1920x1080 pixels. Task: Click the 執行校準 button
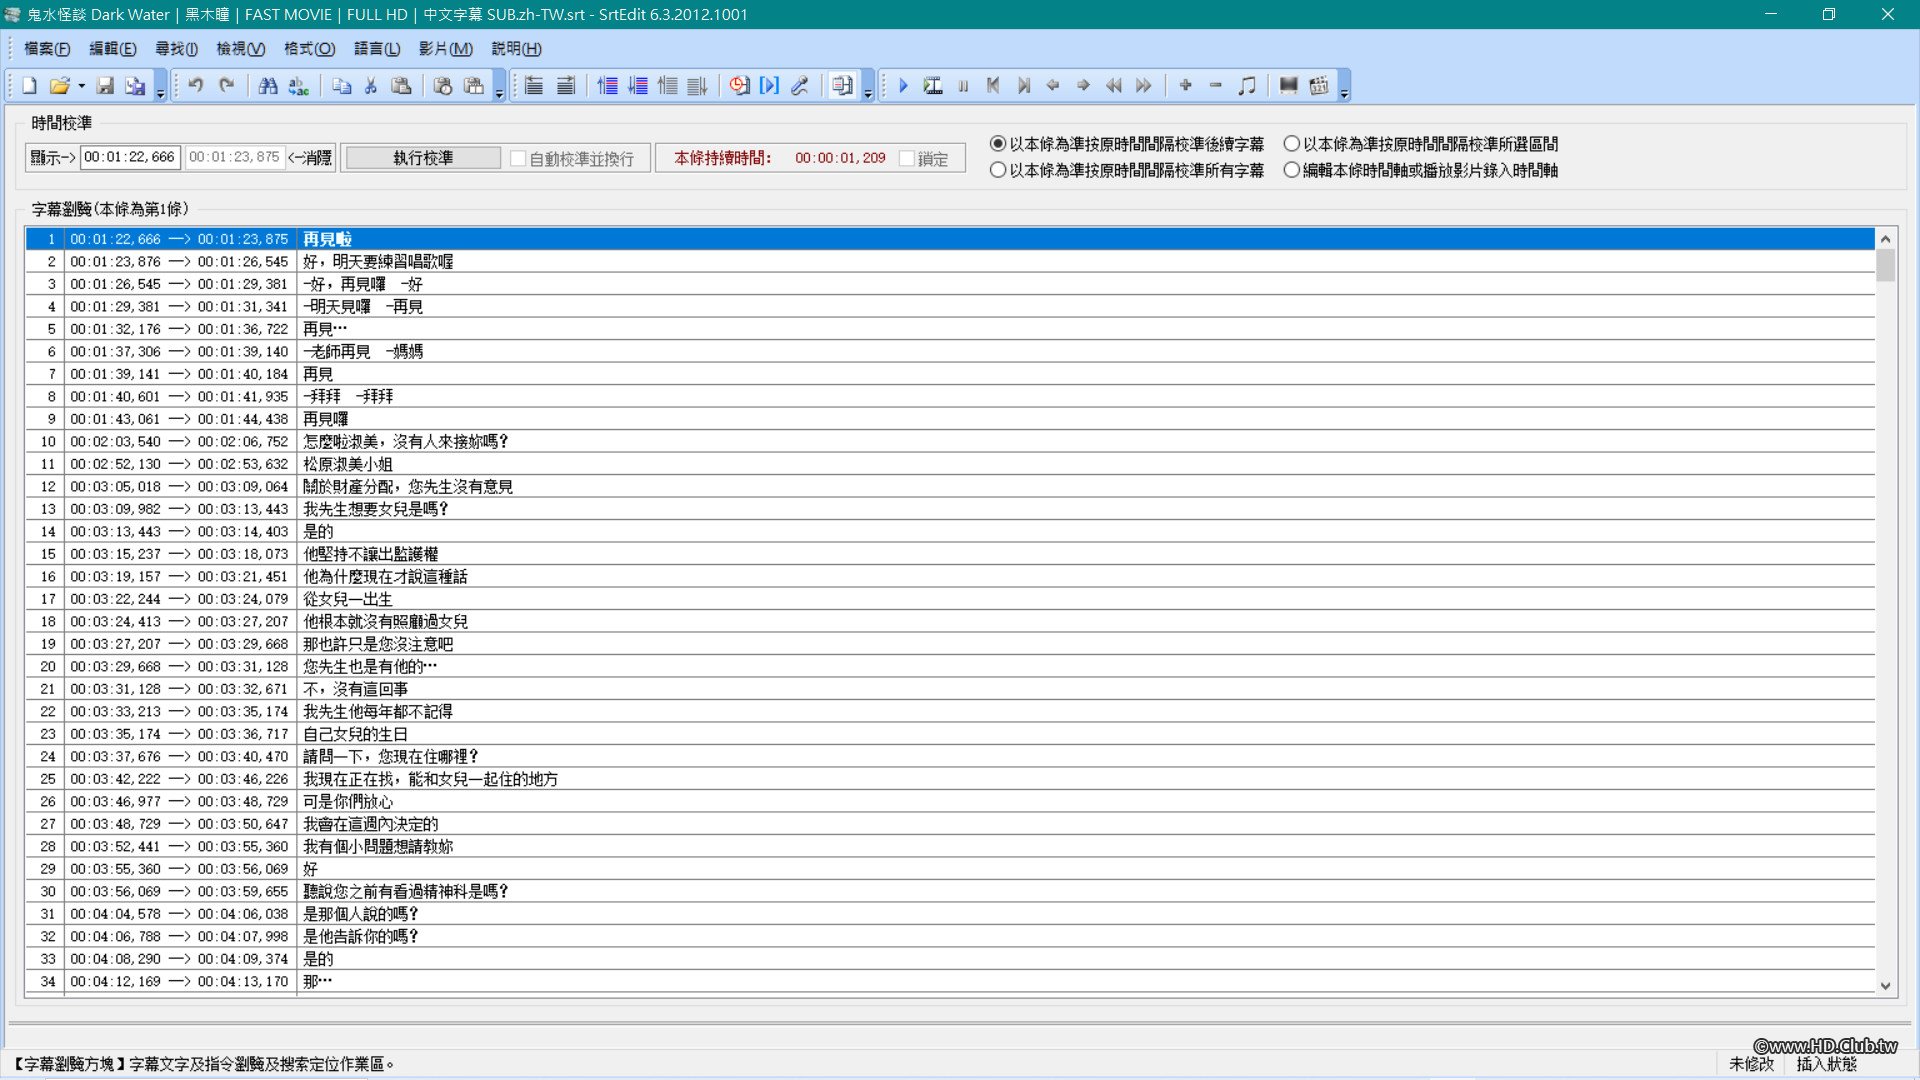423,158
